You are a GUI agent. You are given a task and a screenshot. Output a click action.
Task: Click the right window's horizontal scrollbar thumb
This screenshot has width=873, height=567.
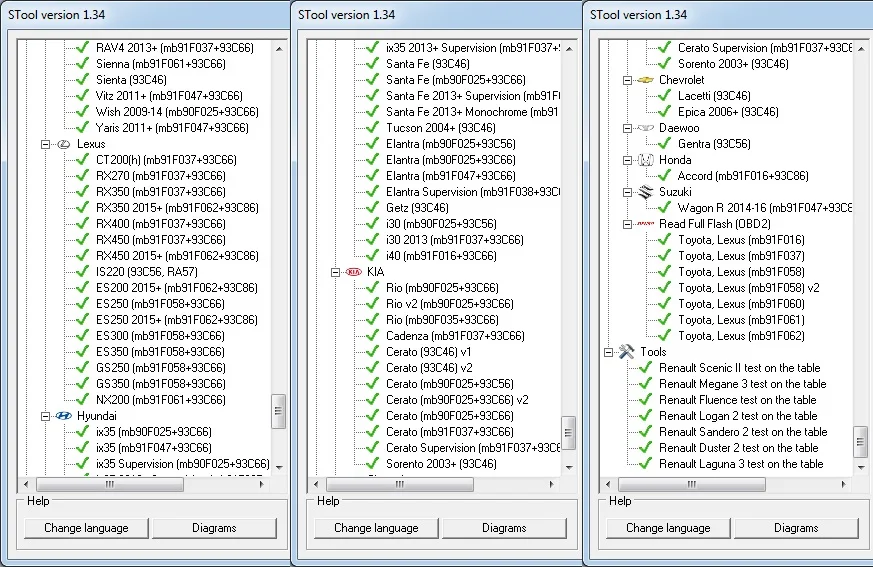[x=691, y=485]
